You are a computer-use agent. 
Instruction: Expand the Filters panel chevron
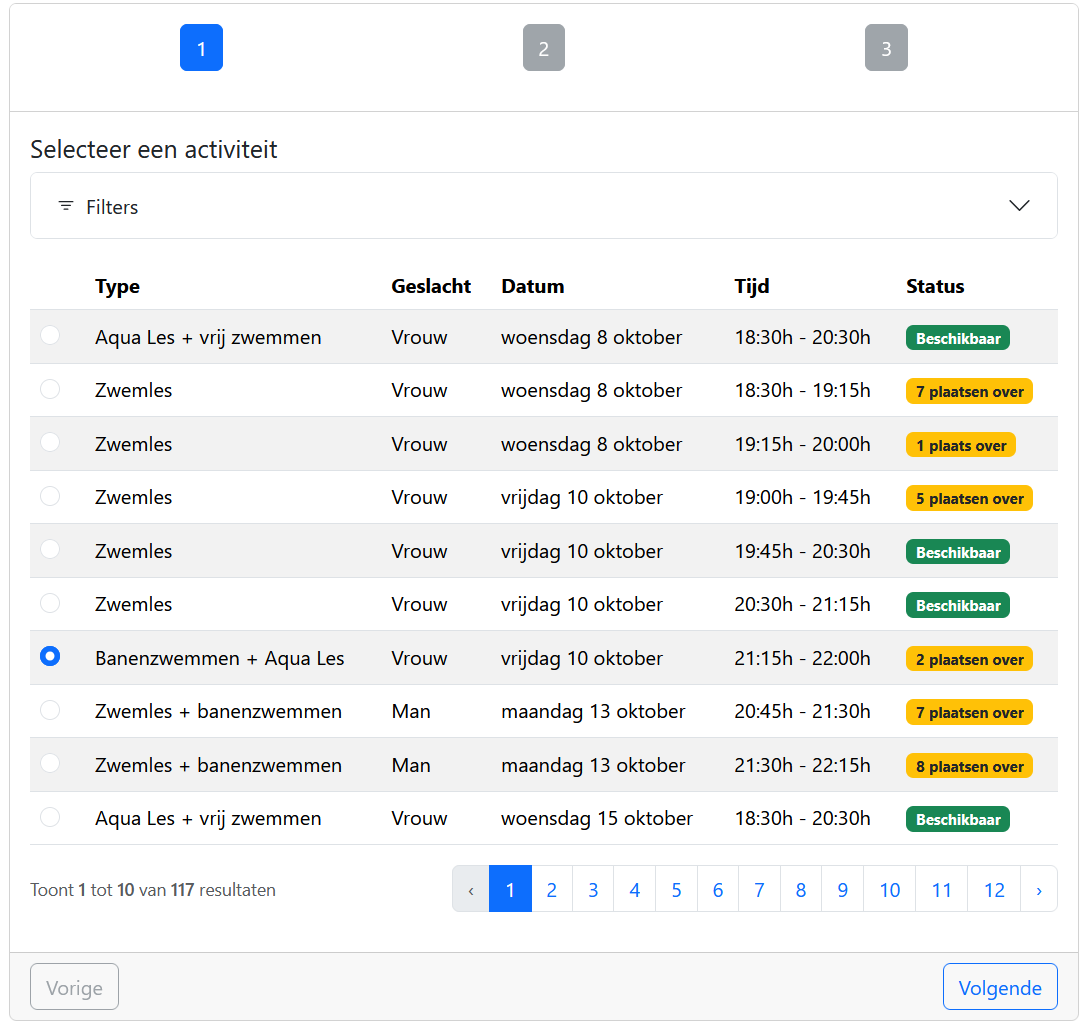(x=1019, y=206)
